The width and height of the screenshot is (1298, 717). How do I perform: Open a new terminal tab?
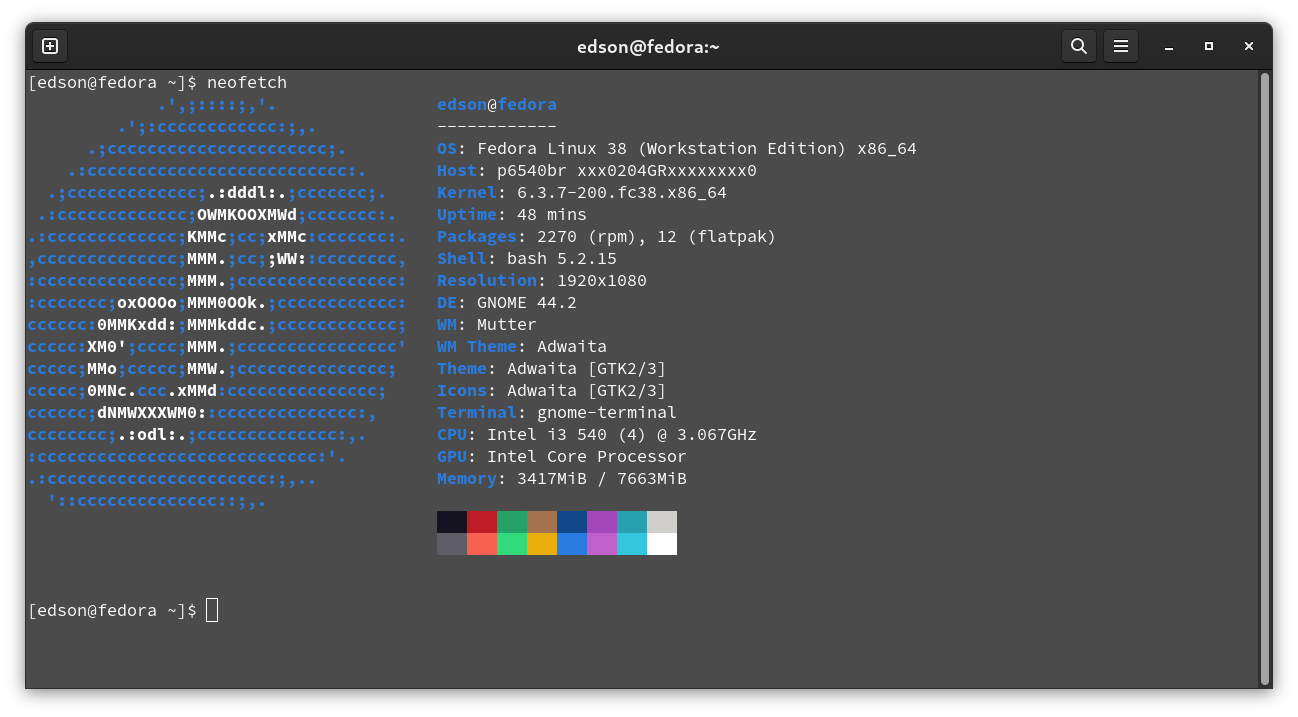50,46
